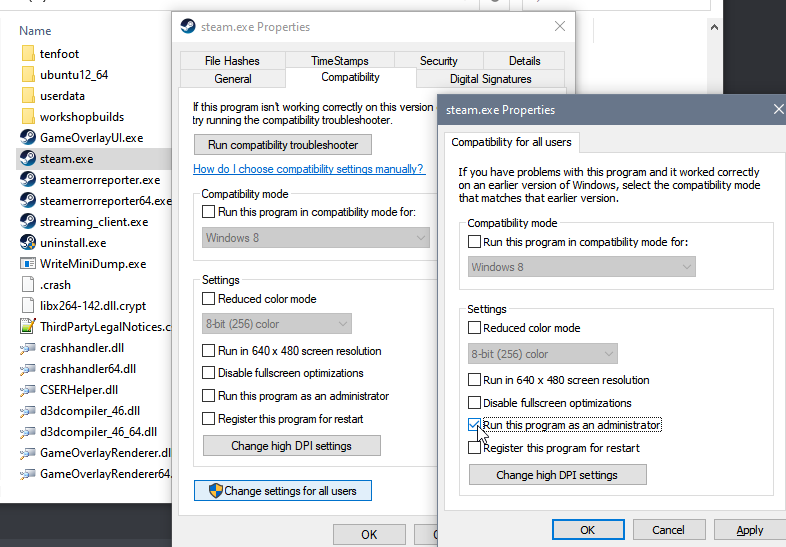Click the ThirdPartyLegalNotices file icon
This screenshot has height=547, width=786.
pos(28,326)
